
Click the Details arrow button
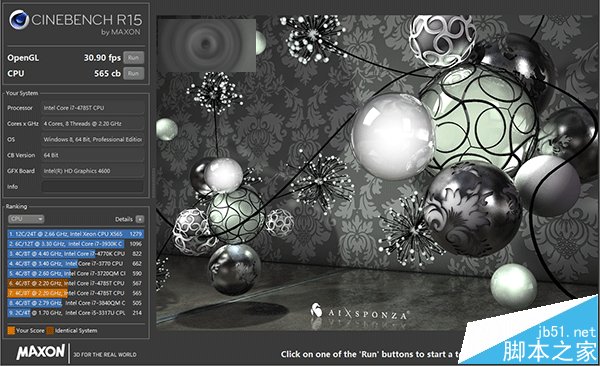pyautogui.click(x=140, y=219)
